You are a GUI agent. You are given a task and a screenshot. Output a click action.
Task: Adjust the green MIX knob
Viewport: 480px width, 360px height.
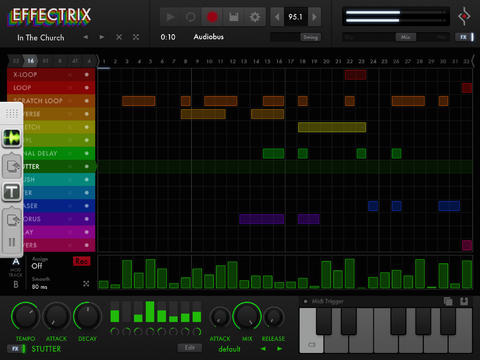point(247,317)
